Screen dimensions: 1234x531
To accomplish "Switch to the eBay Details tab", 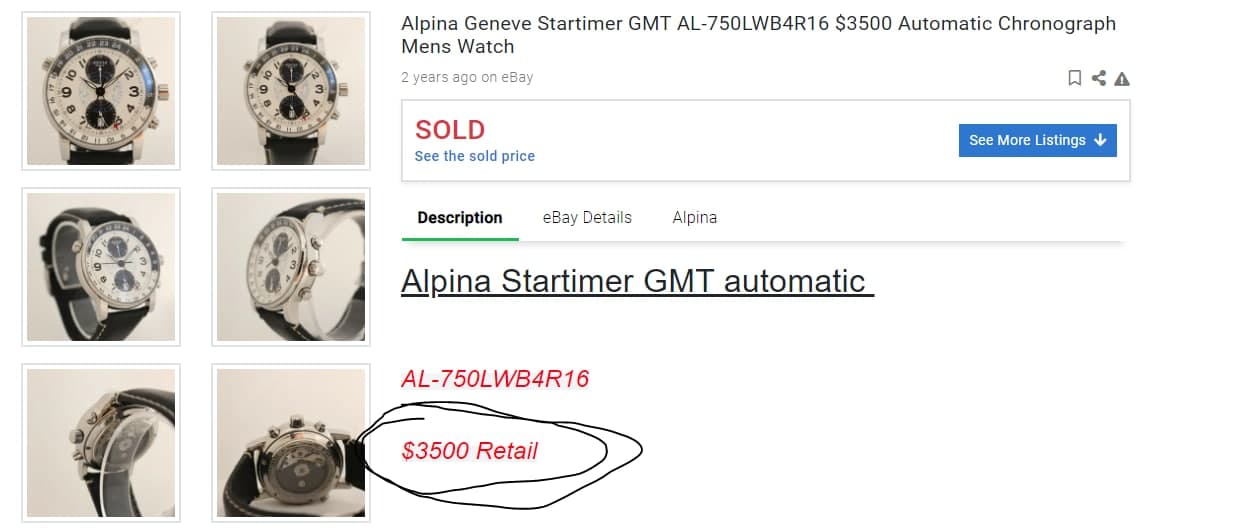I will pos(587,217).
